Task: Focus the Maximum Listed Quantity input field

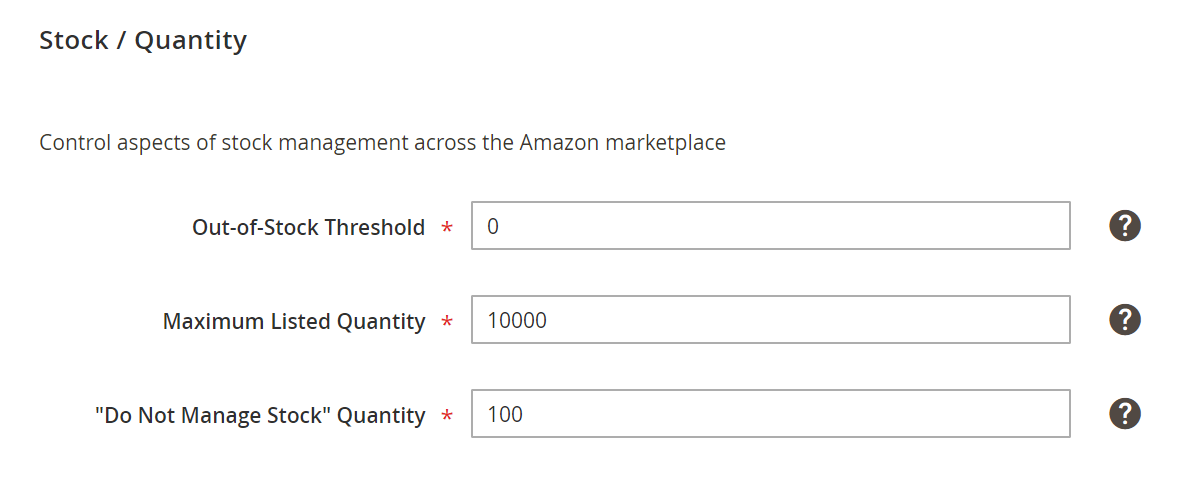Action: click(771, 320)
